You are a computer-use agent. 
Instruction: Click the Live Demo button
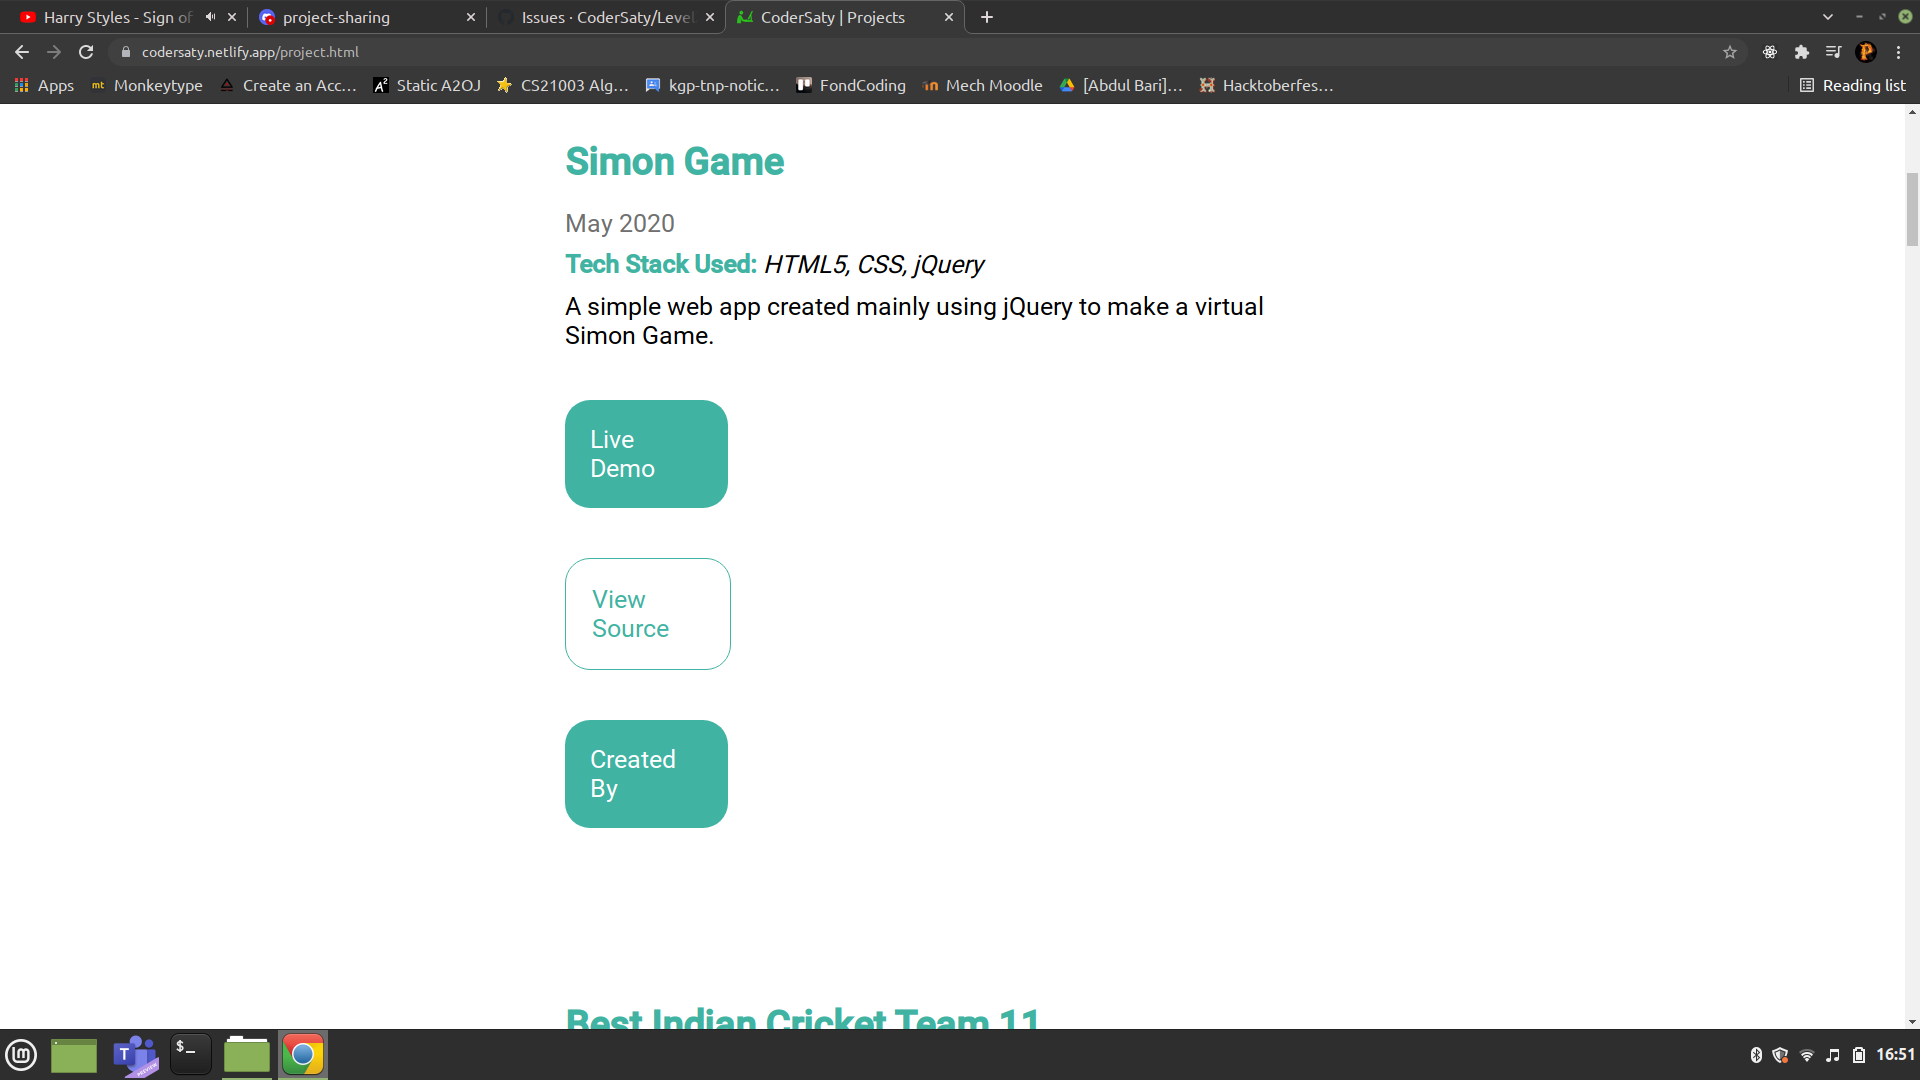[646, 454]
